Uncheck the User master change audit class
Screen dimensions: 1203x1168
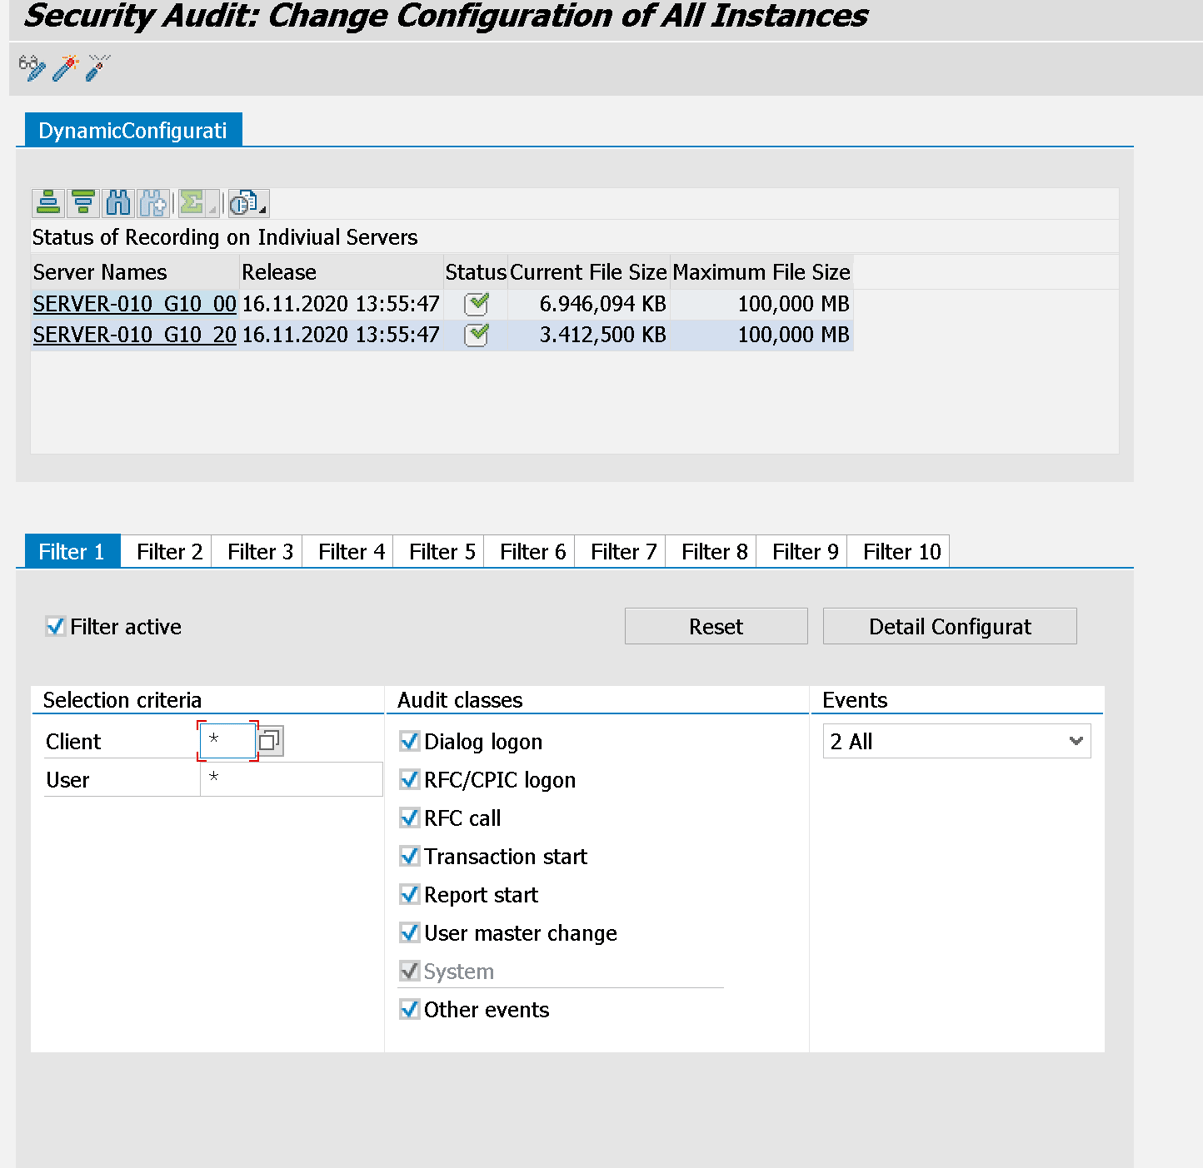click(409, 932)
